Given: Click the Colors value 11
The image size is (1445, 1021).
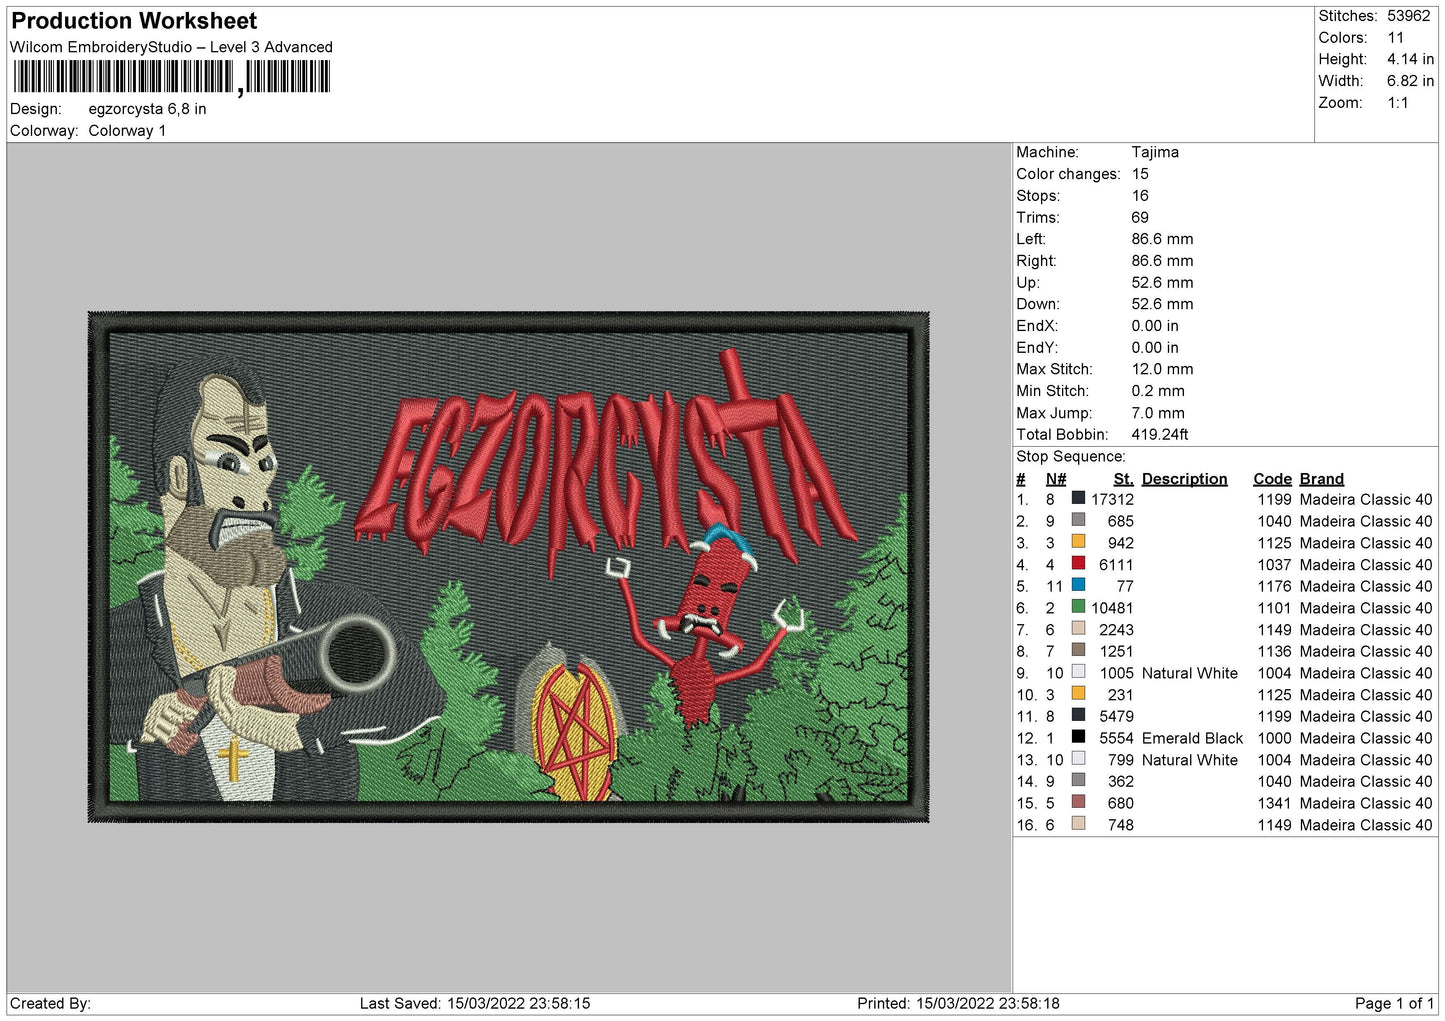Looking at the screenshot, I should click(x=1396, y=38).
